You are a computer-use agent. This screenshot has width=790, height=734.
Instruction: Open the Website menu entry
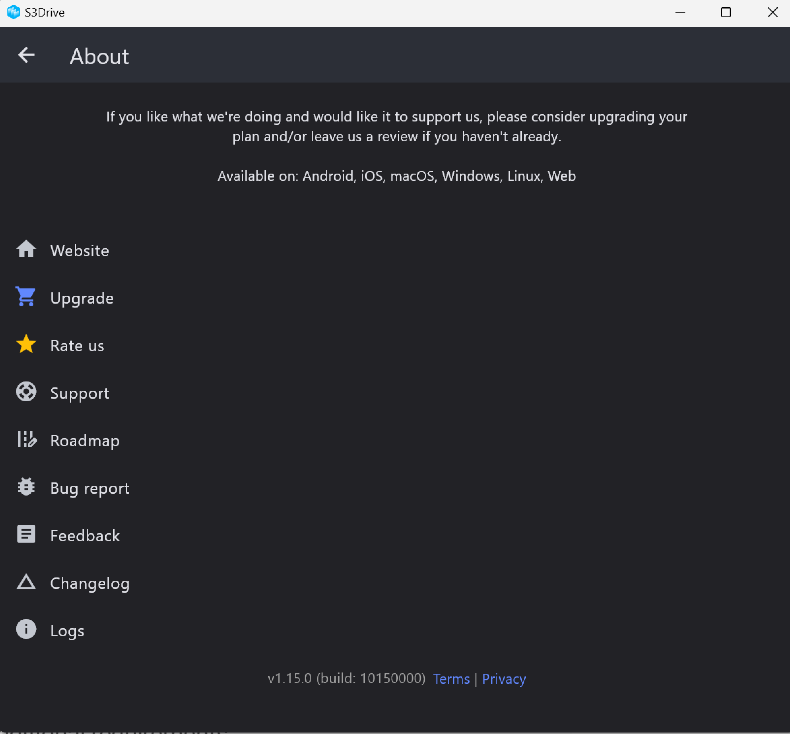click(80, 251)
